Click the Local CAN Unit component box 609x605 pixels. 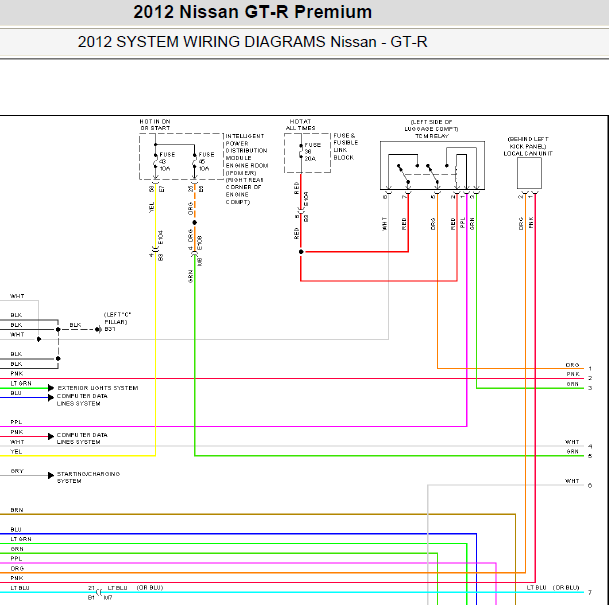(x=529, y=173)
